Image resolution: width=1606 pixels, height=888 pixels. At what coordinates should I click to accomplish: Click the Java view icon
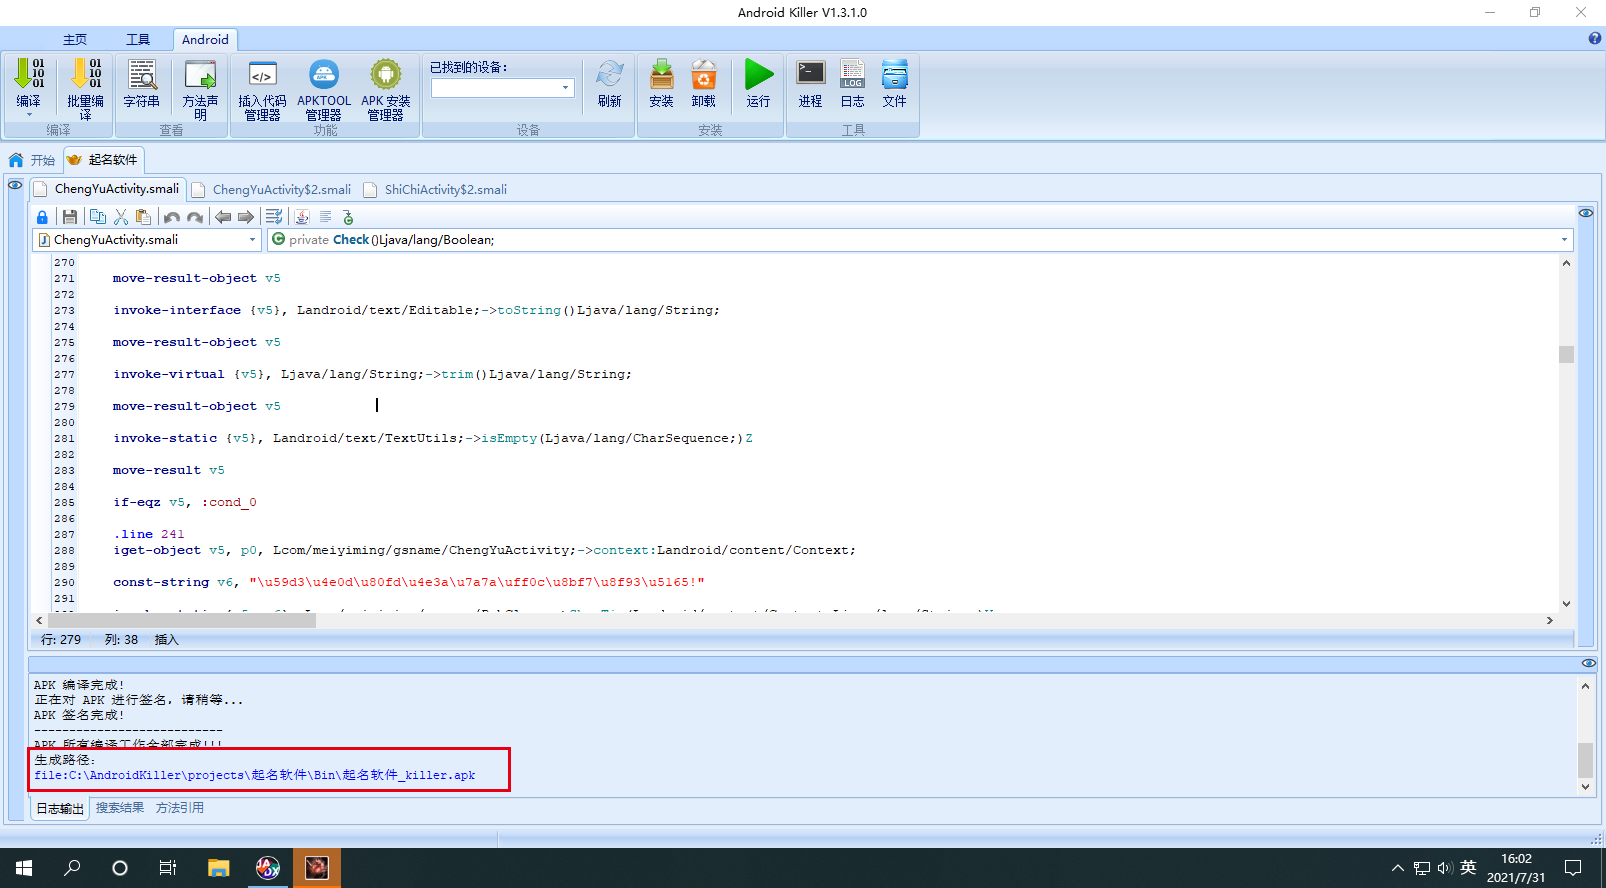302,217
